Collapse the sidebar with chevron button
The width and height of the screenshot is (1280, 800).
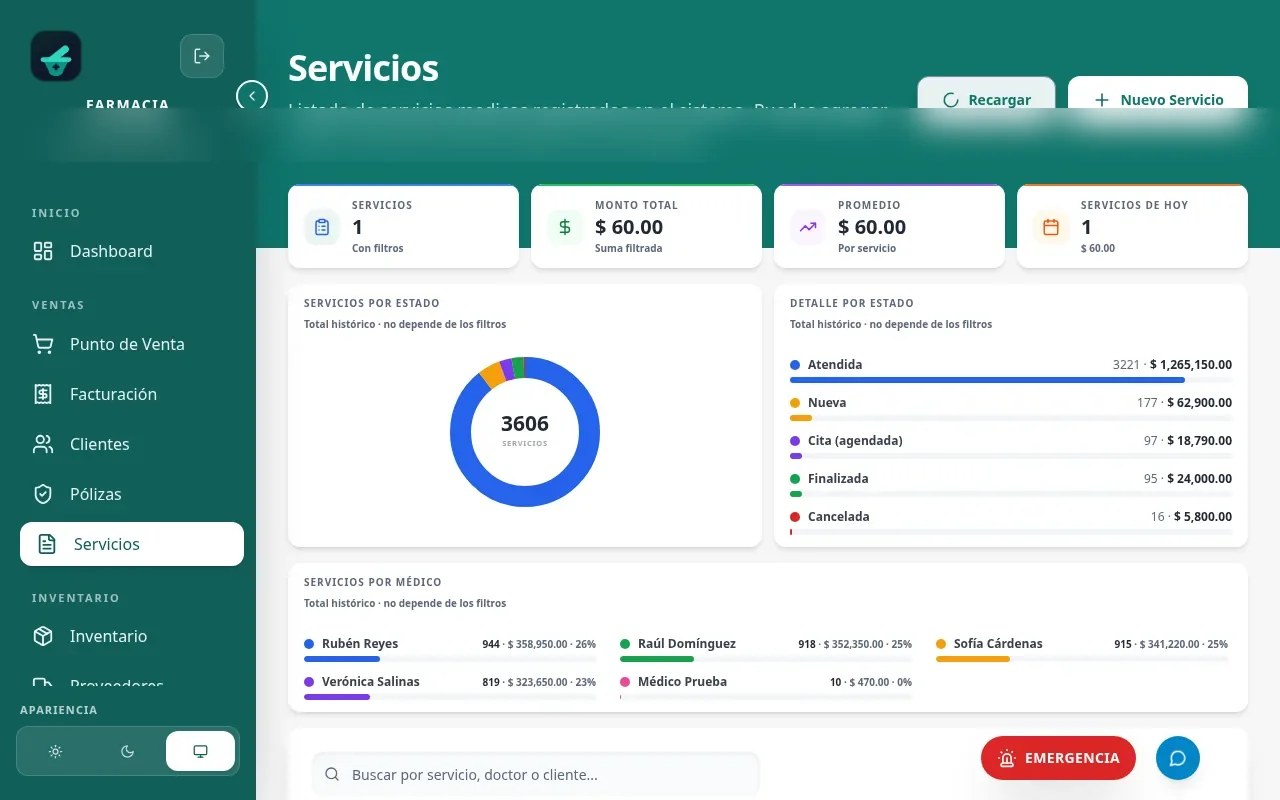(252, 96)
